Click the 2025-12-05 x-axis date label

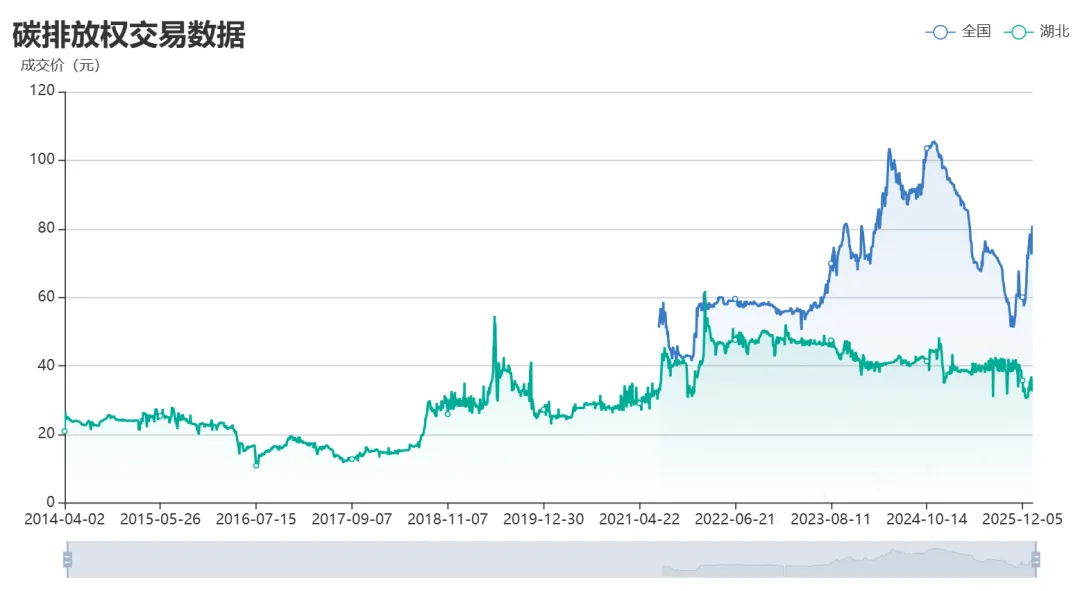[x=1022, y=520]
